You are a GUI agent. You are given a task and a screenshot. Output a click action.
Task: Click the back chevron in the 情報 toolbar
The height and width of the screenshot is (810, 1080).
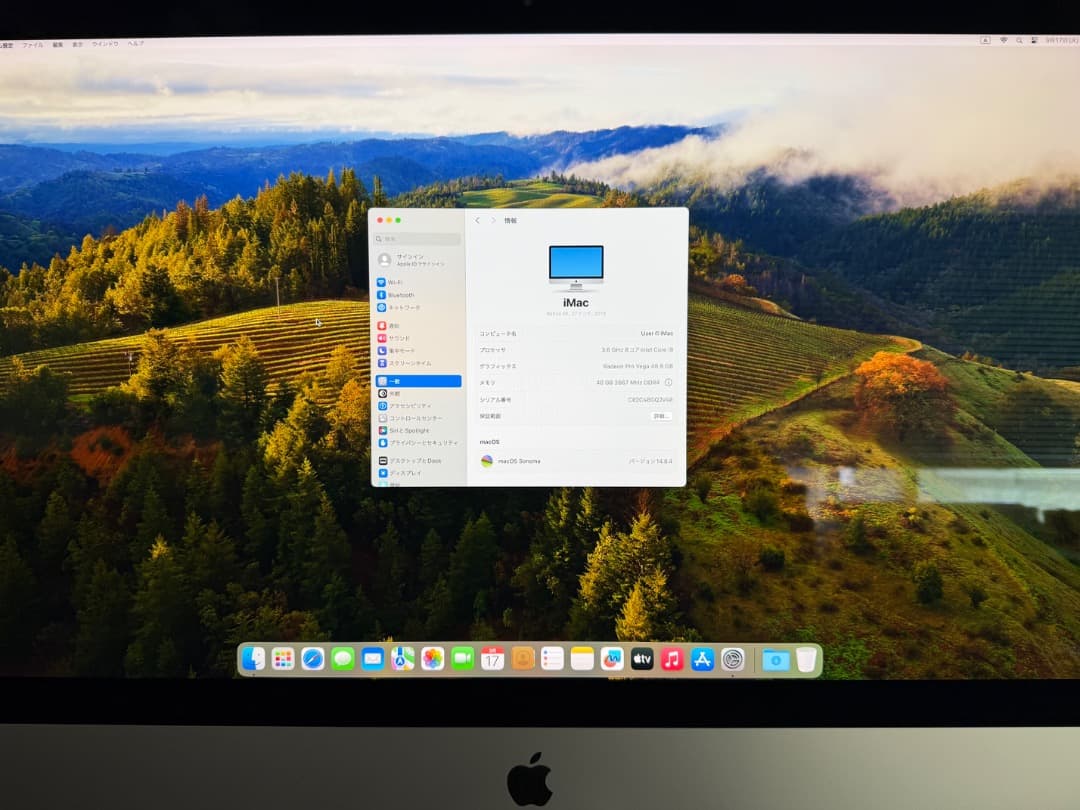[x=479, y=220]
